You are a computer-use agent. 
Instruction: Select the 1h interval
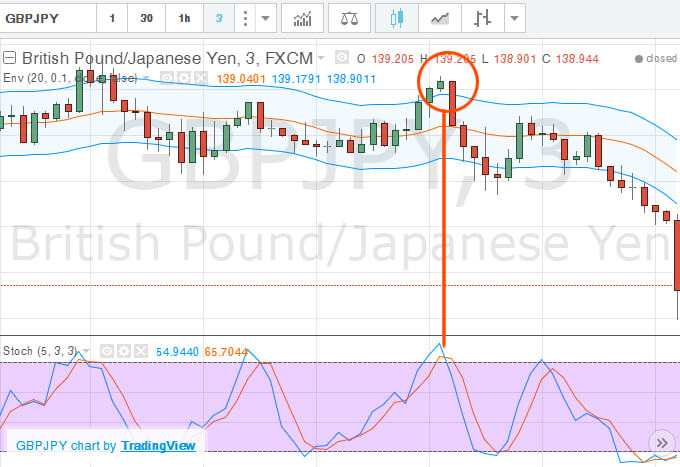pyautogui.click(x=184, y=18)
